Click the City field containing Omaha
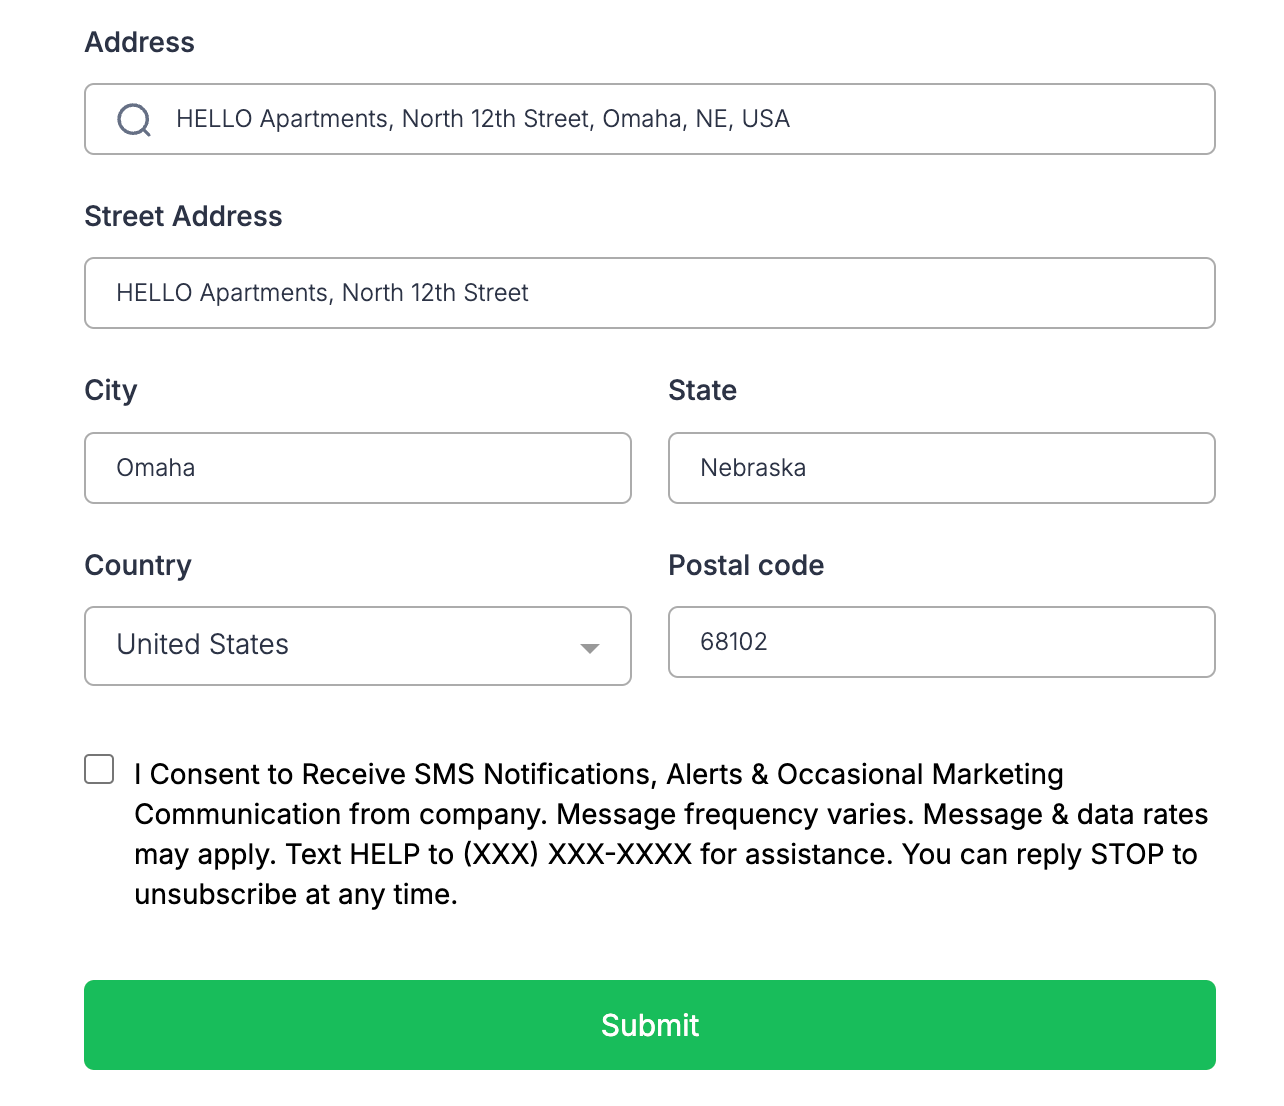1284x1106 pixels. [x=358, y=468]
